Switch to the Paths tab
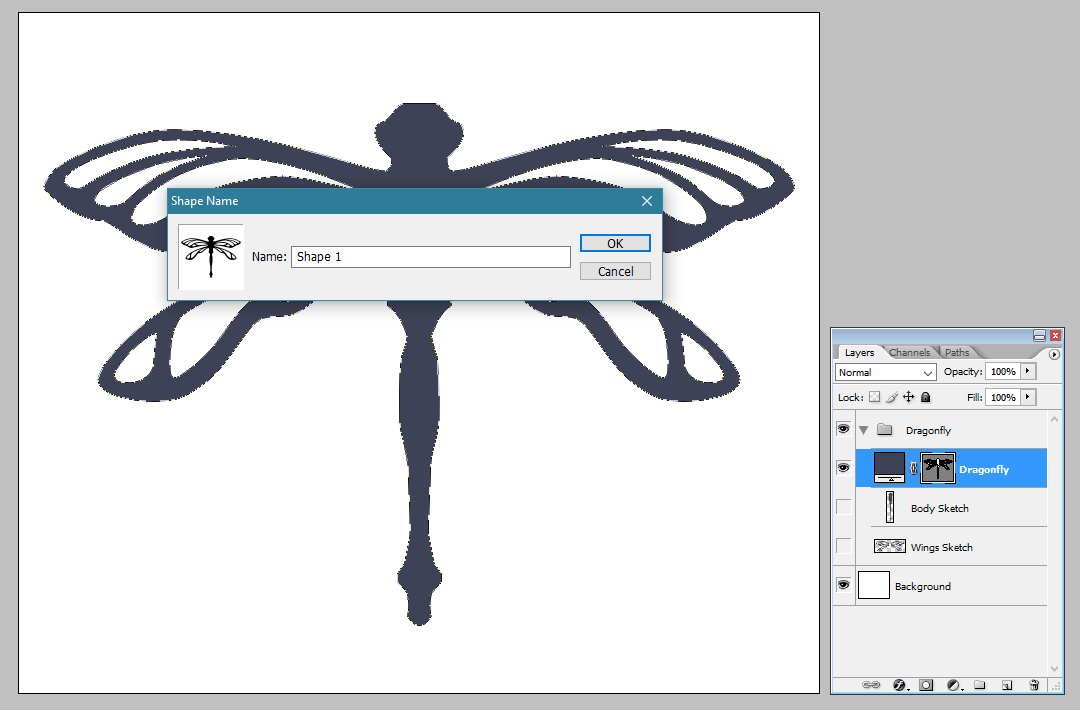The height and width of the screenshot is (710, 1080). click(x=957, y=352)
